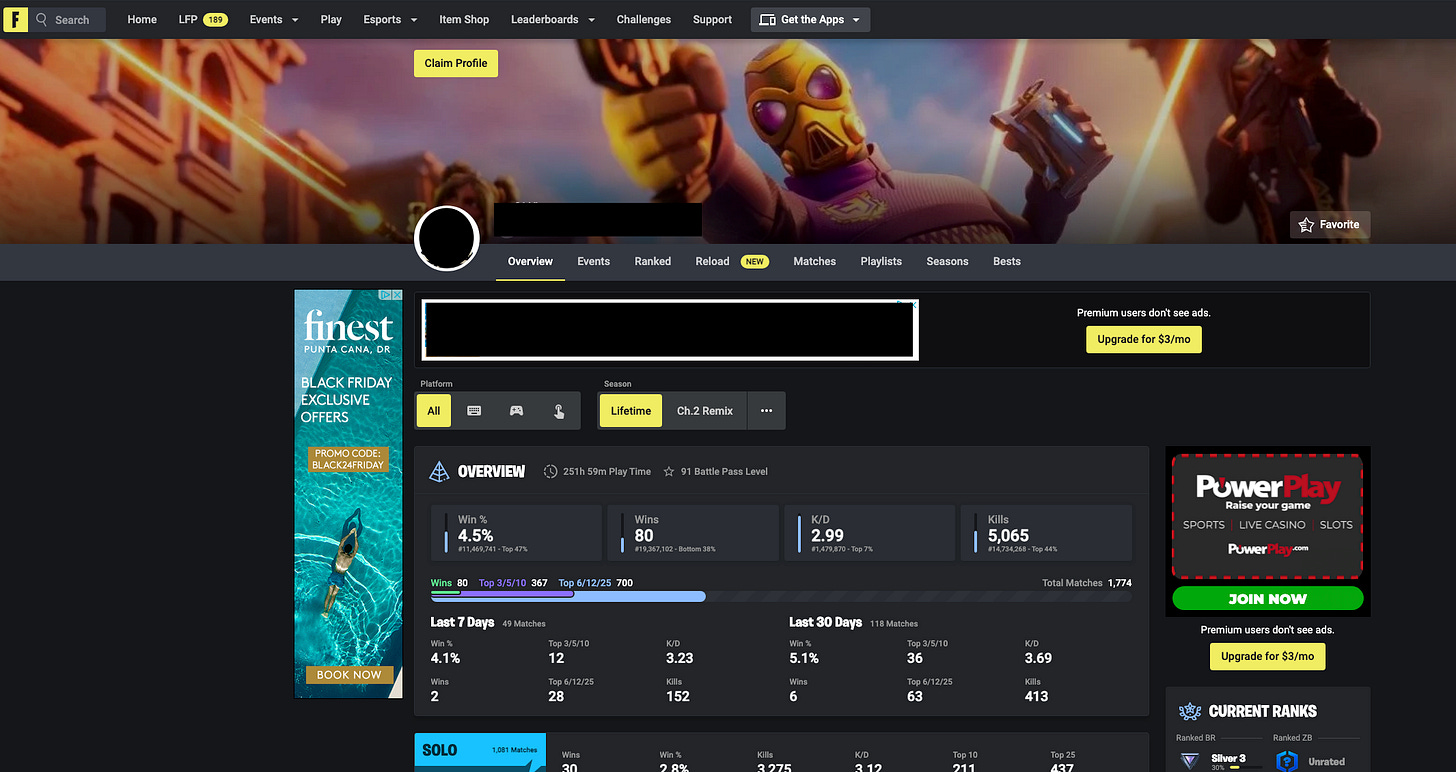Viewport: 1456px width, 772px height.
Task: Click the yellow NEW badge next to Reload
Action: (754, 261)
